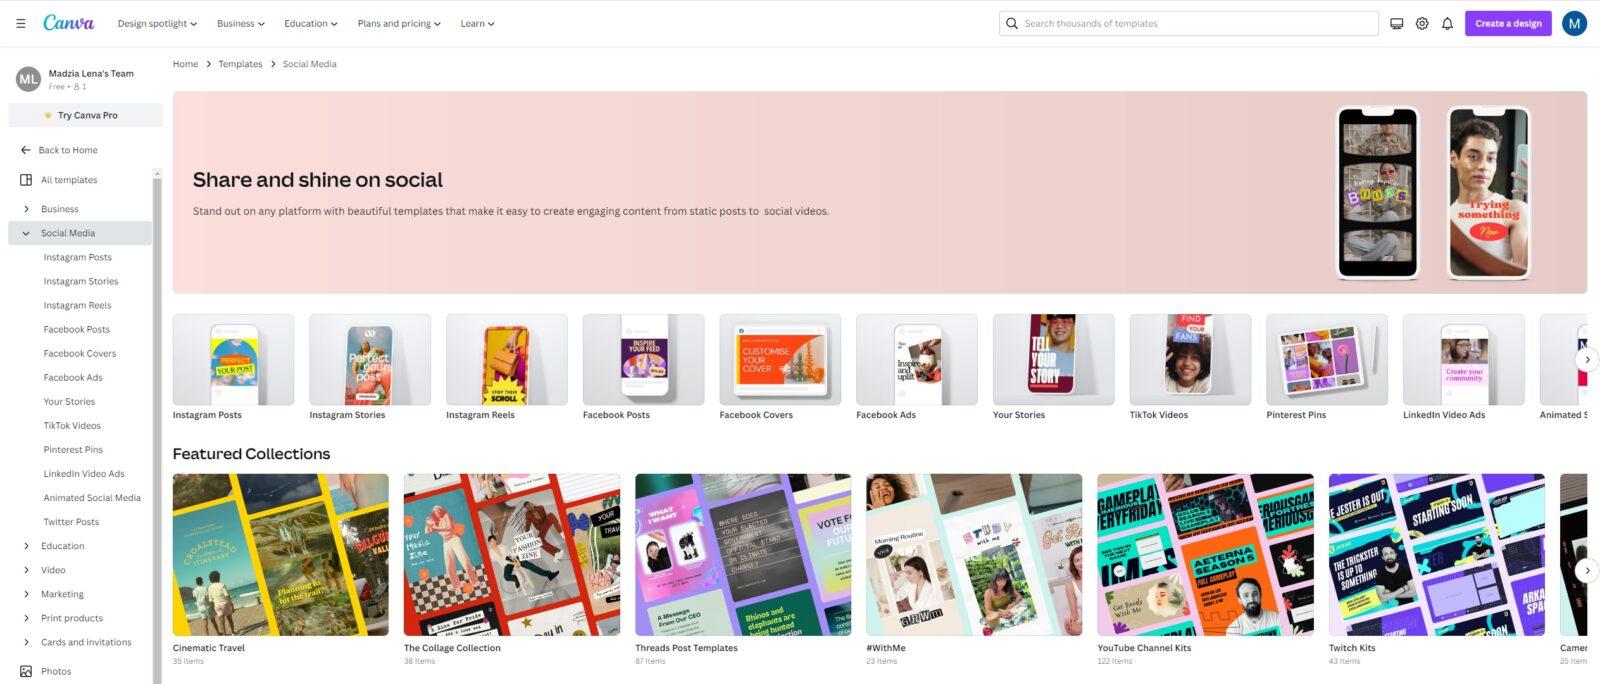The height and width of the screenshot is (684, 1600).
Task: Open the desktop app download icon
Action: pyautogui.click(x=1396, y=23)
